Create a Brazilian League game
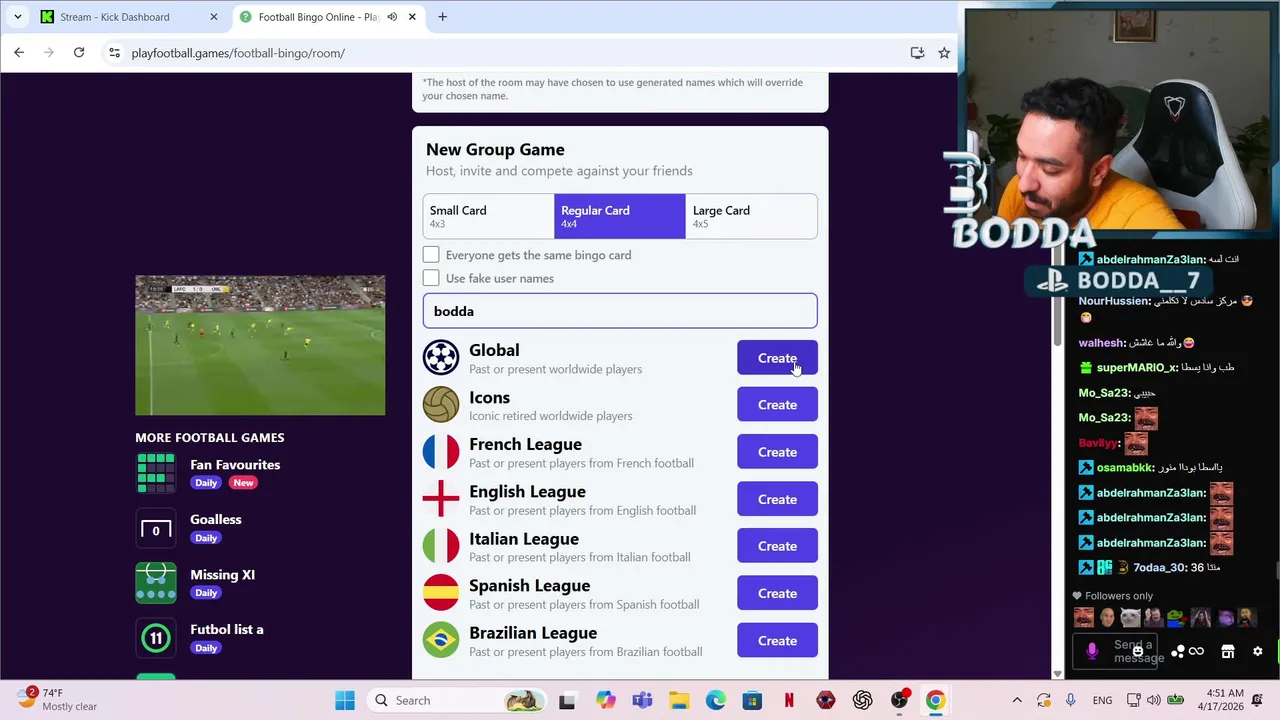This screenshot has width=1280, height=720. [777, 640]
